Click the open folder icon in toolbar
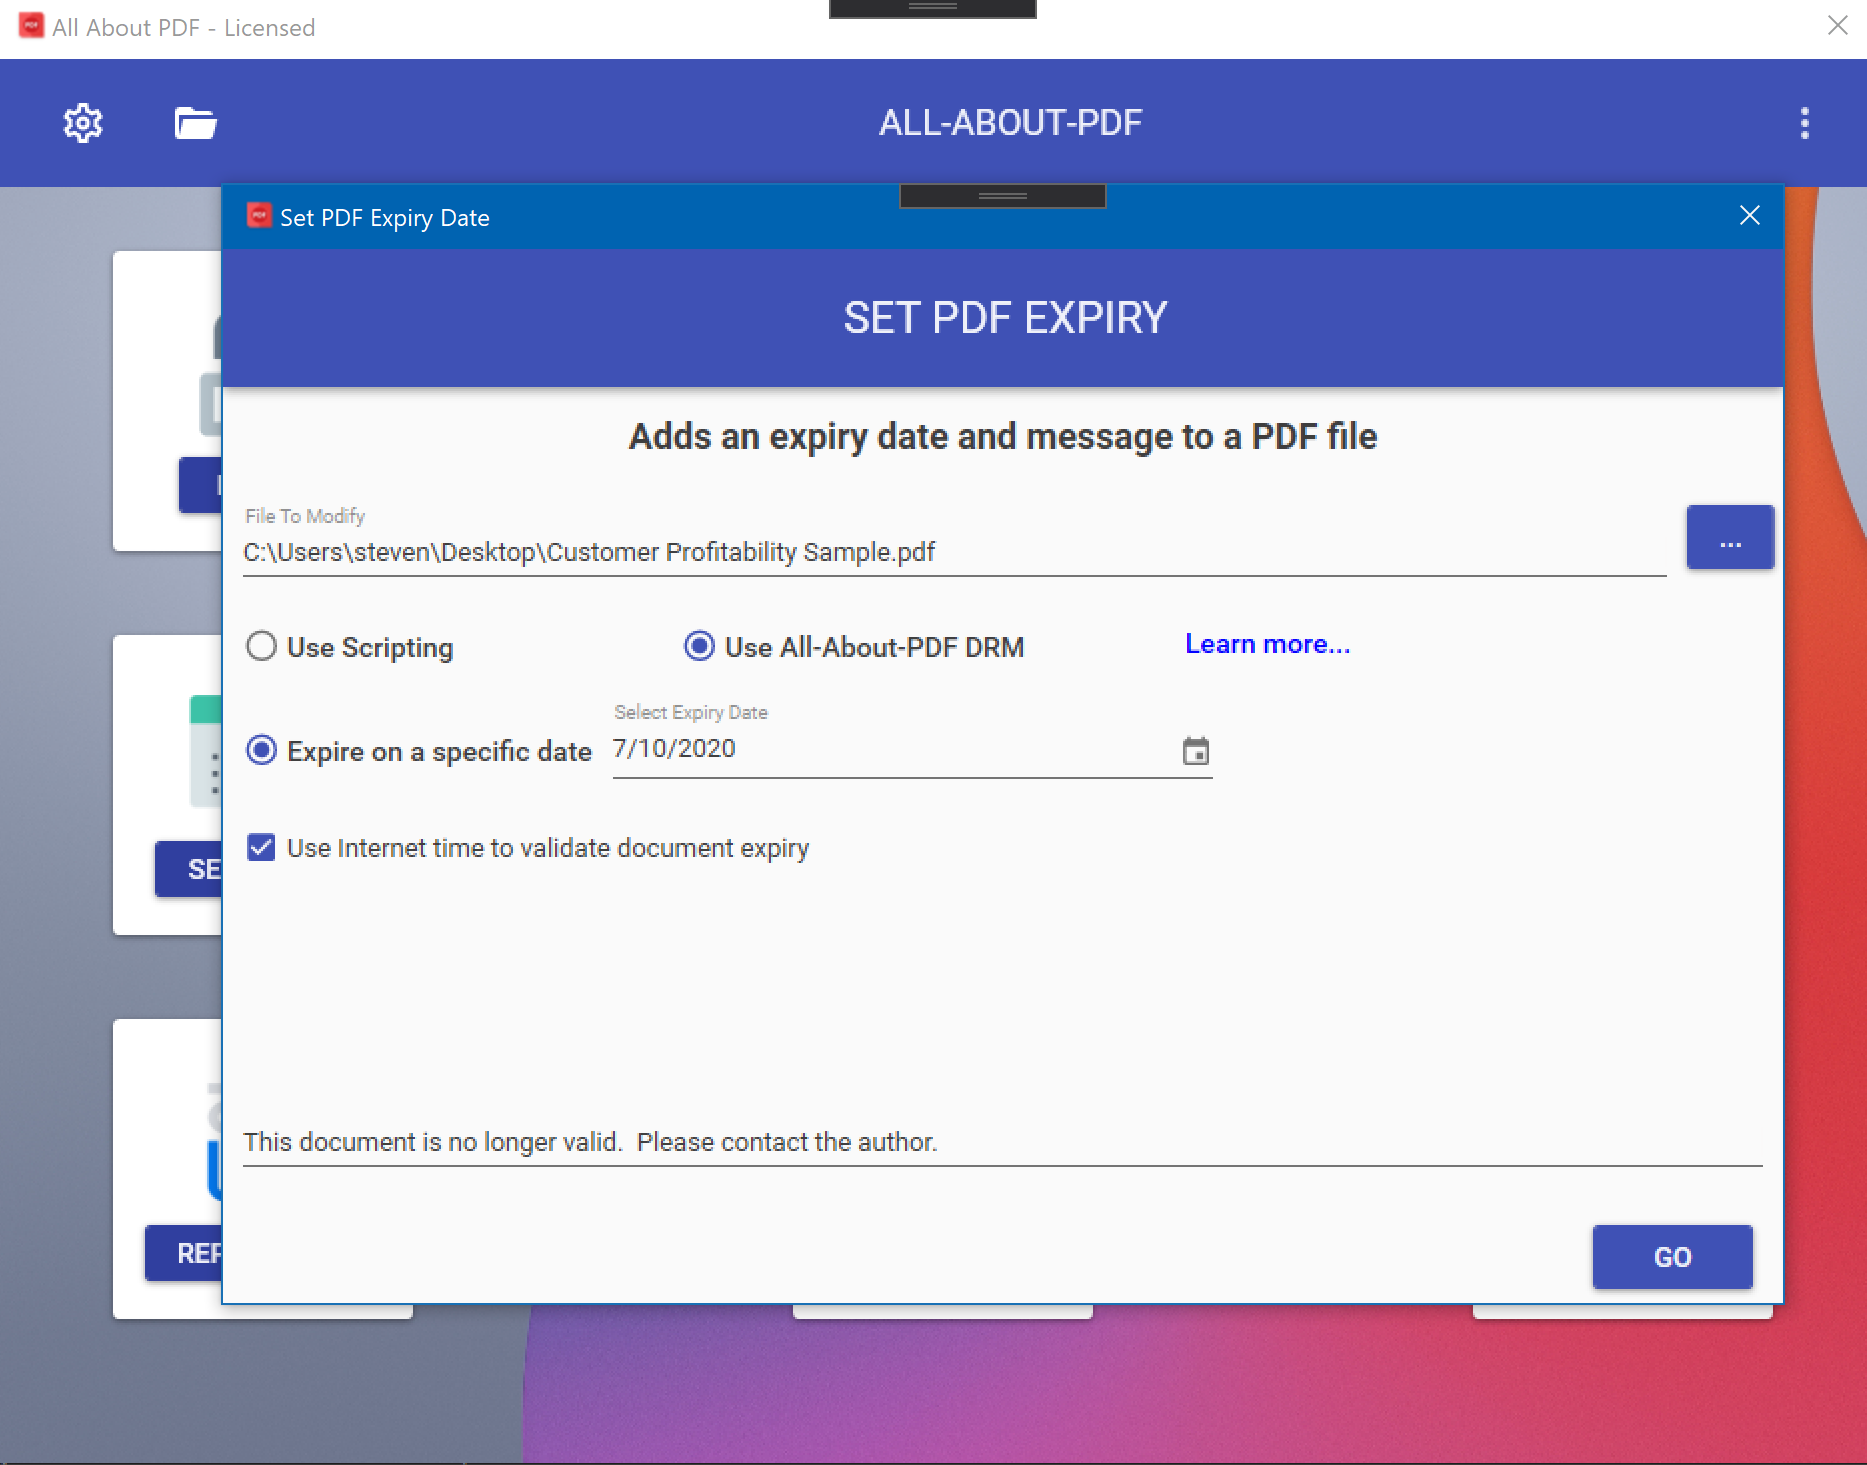Image resolution: width=1867 pixels, height=1465 pixels. point(195,123)
